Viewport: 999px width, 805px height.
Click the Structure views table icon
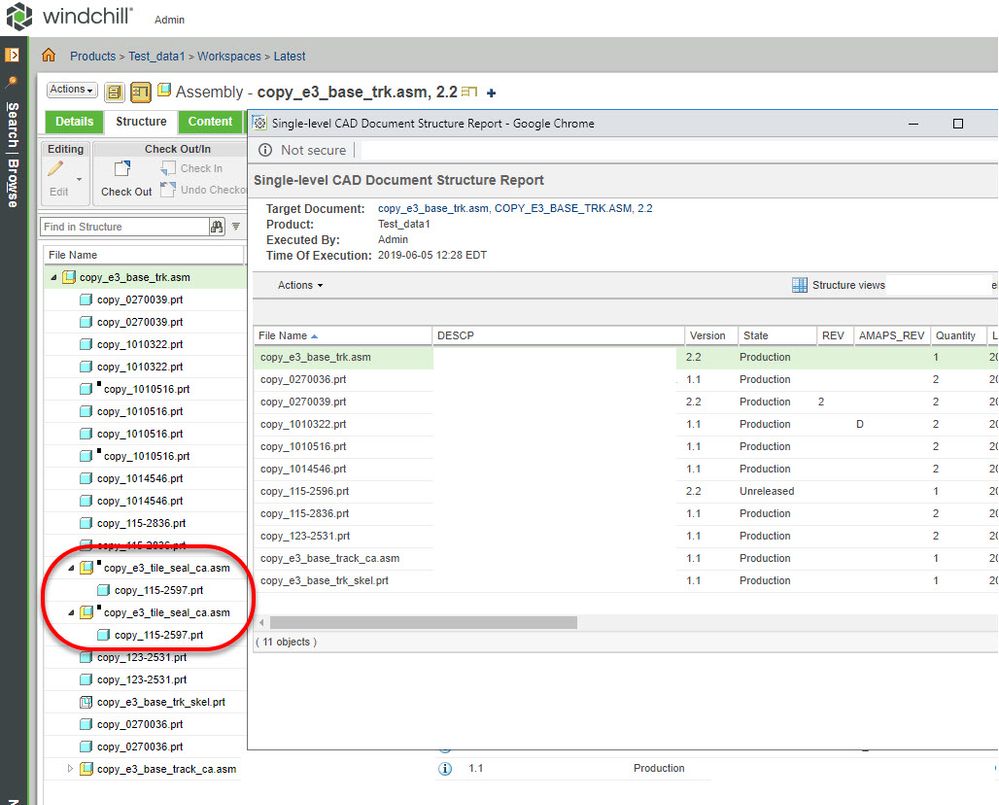coord(800,285)
